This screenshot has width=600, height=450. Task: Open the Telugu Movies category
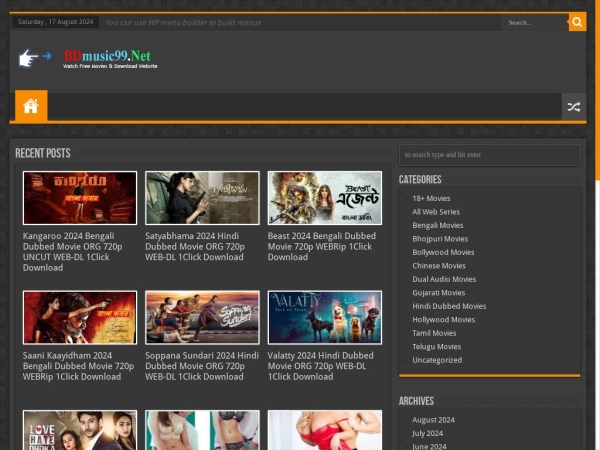436,346
